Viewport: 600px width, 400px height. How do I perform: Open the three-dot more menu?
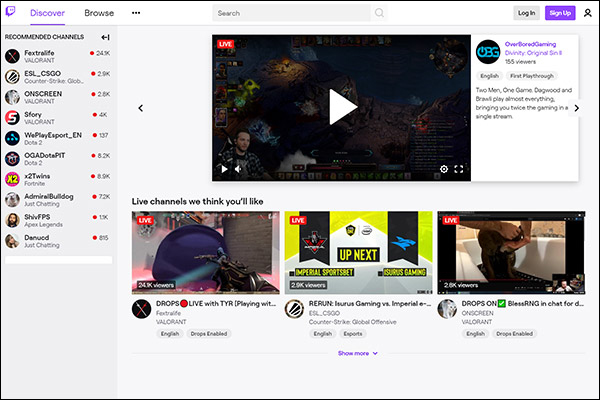pos(136,13)
